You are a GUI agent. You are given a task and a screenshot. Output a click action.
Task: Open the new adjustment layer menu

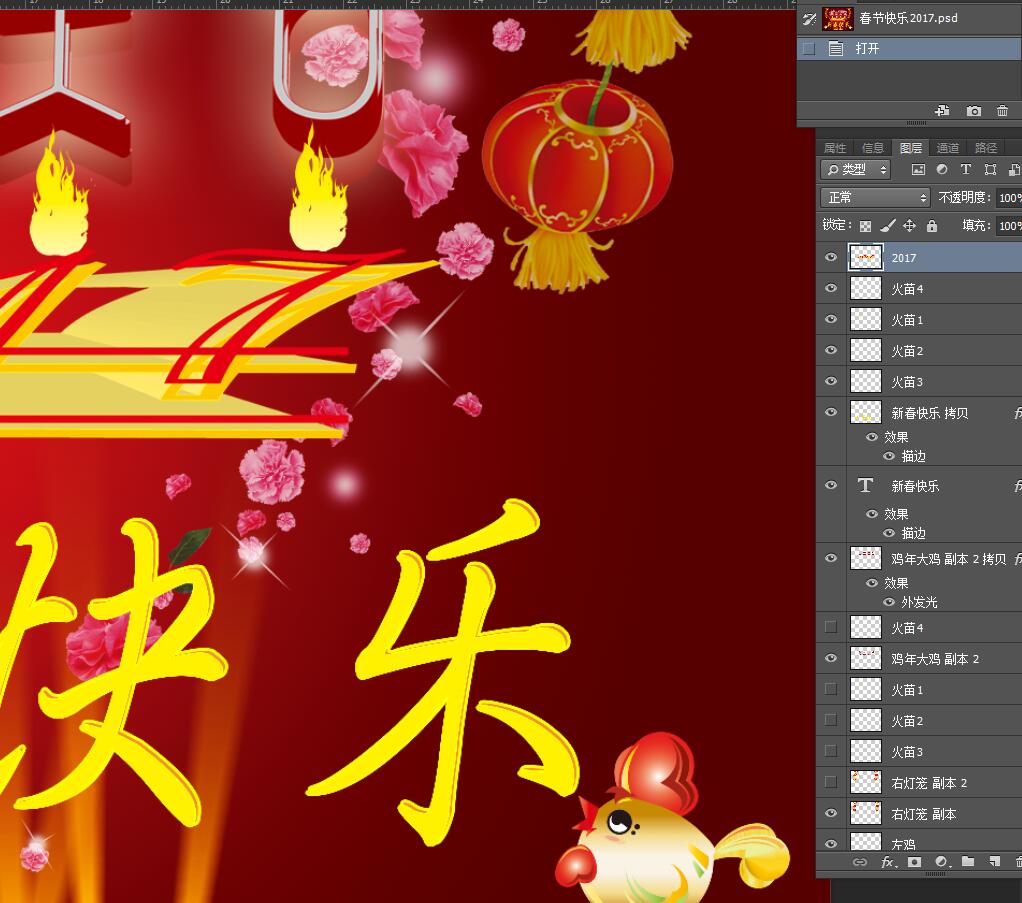click(942, 862)
